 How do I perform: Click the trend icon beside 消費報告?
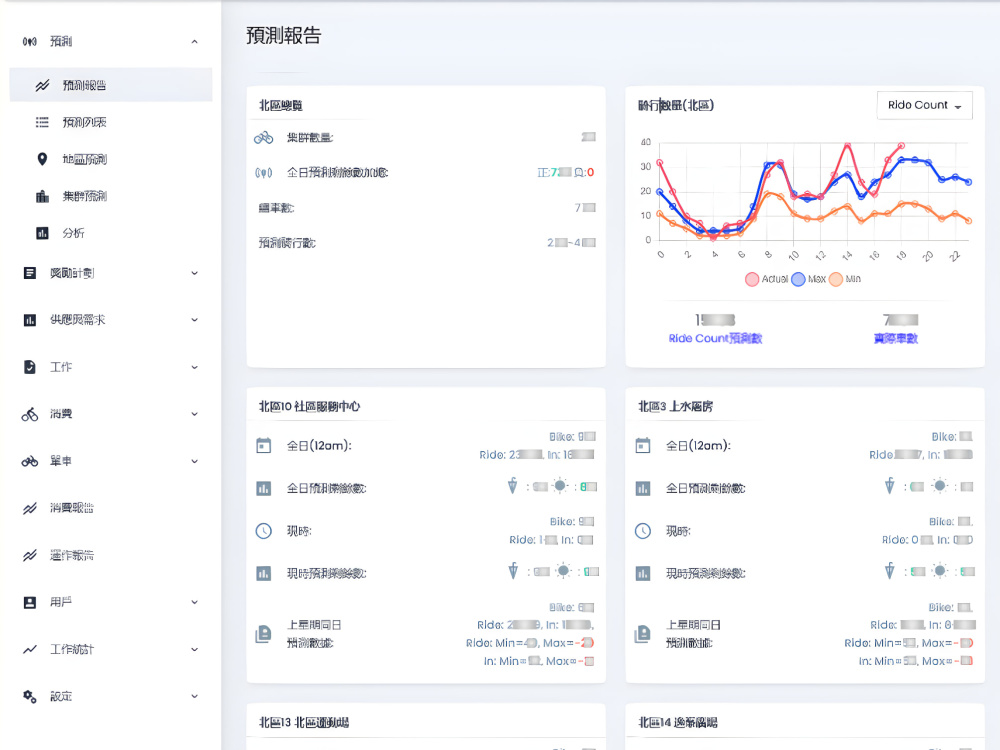tap(29, 508)
